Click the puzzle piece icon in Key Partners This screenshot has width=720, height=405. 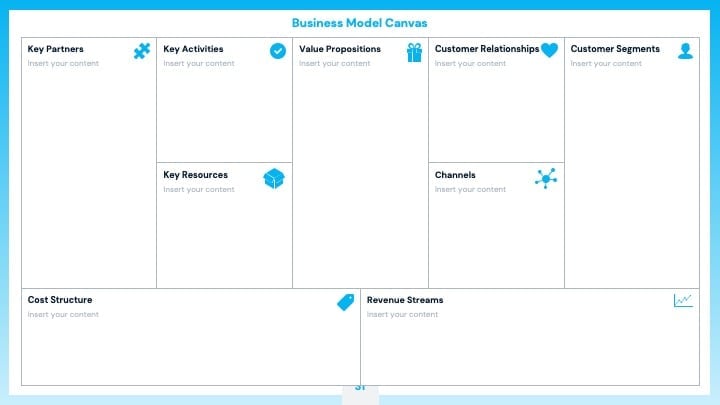pos(142,51)
